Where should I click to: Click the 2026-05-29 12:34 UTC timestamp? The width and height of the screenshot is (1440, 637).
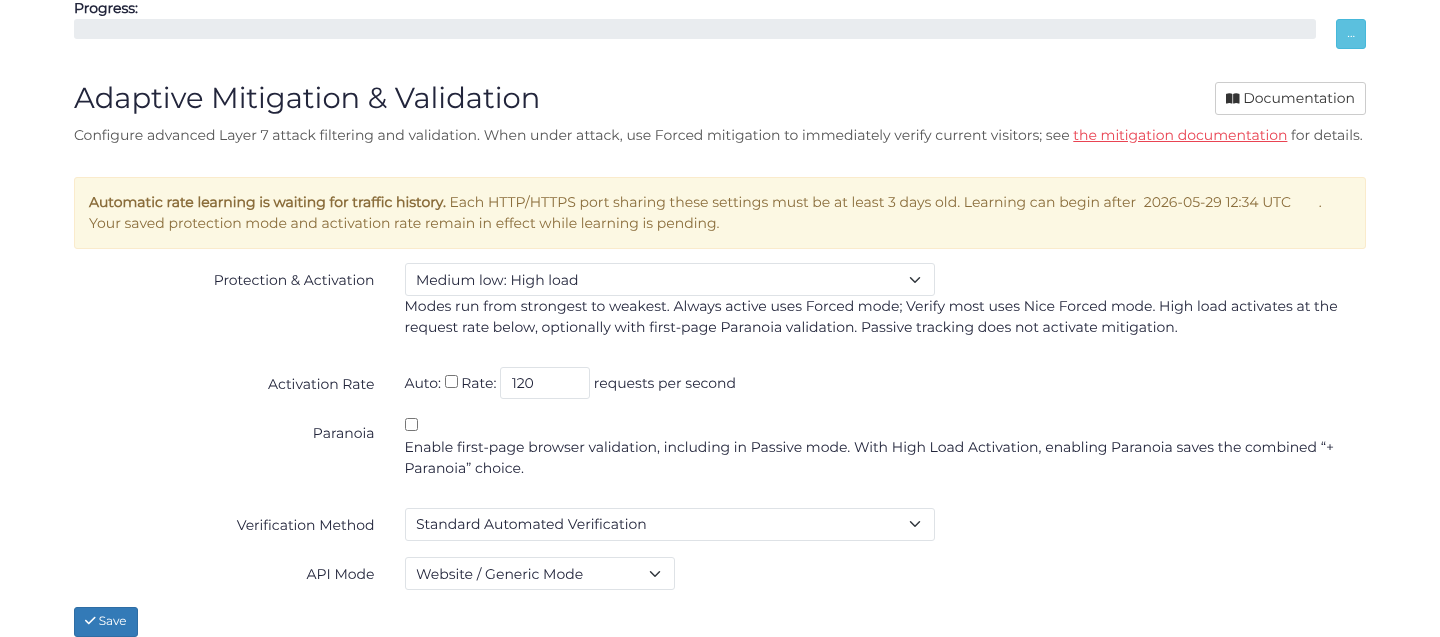click(x=1217, y=202)
